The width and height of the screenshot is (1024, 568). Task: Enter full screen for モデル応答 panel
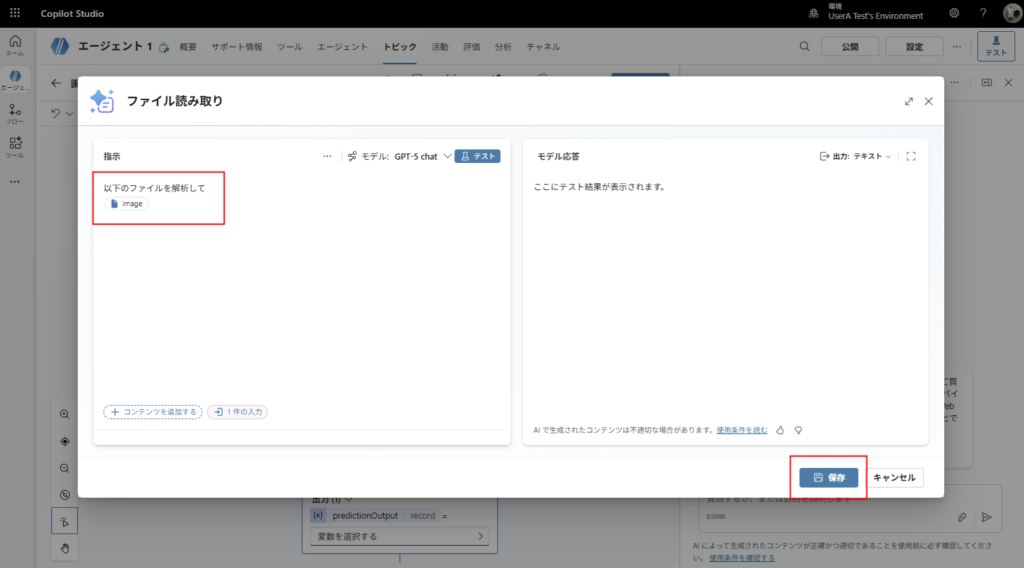pyautogui.click(x=911, y=156)
